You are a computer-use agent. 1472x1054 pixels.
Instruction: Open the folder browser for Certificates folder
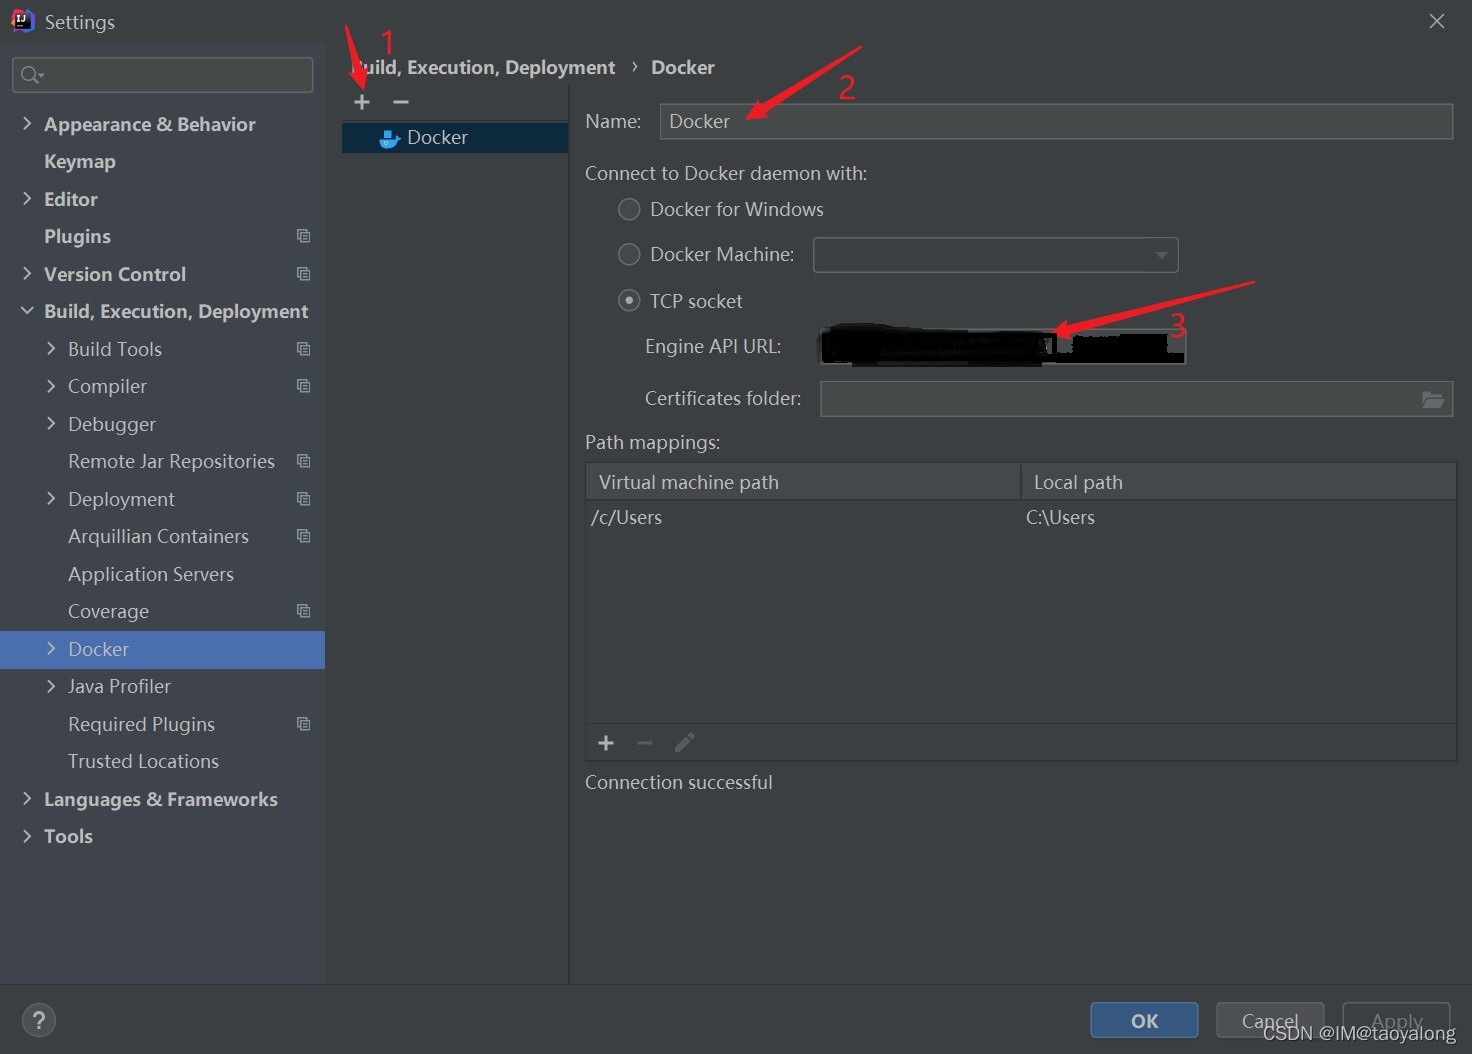(x=1432, y=399)
